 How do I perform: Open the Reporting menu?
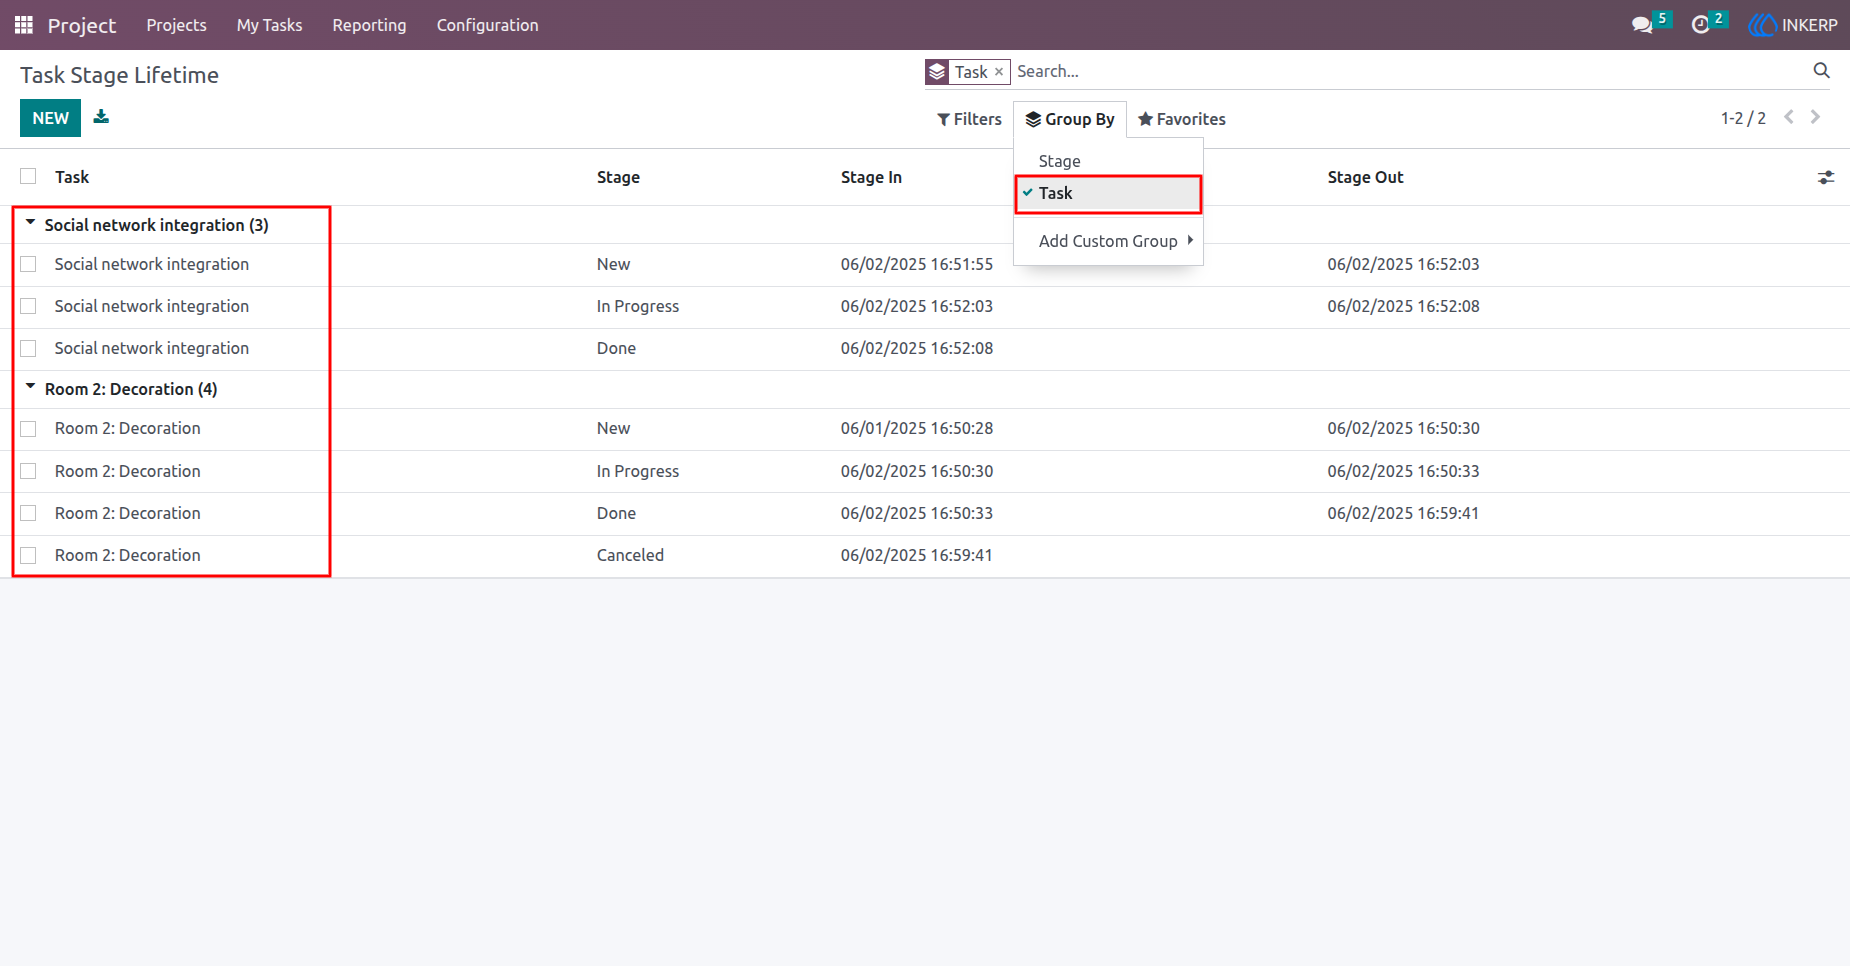pyautogui.click(x=369, y=25)
